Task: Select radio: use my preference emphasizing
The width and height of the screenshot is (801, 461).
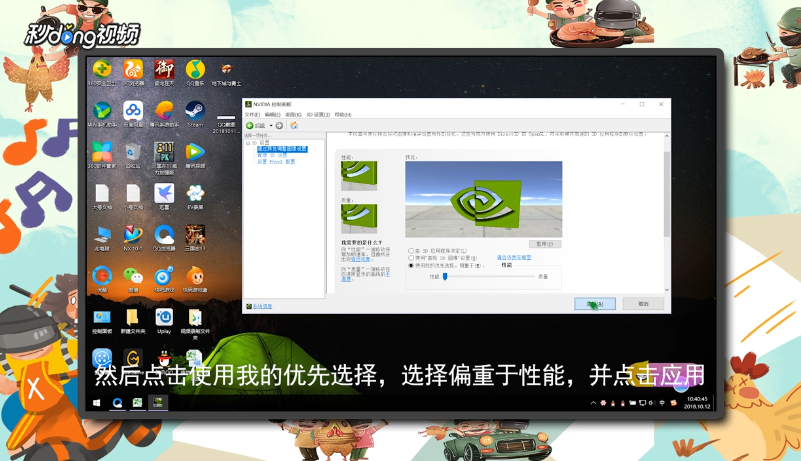Action: click(411, 266)
